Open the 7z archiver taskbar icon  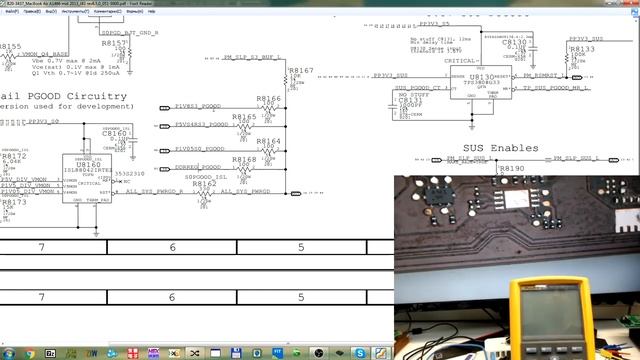pos(50,353)
